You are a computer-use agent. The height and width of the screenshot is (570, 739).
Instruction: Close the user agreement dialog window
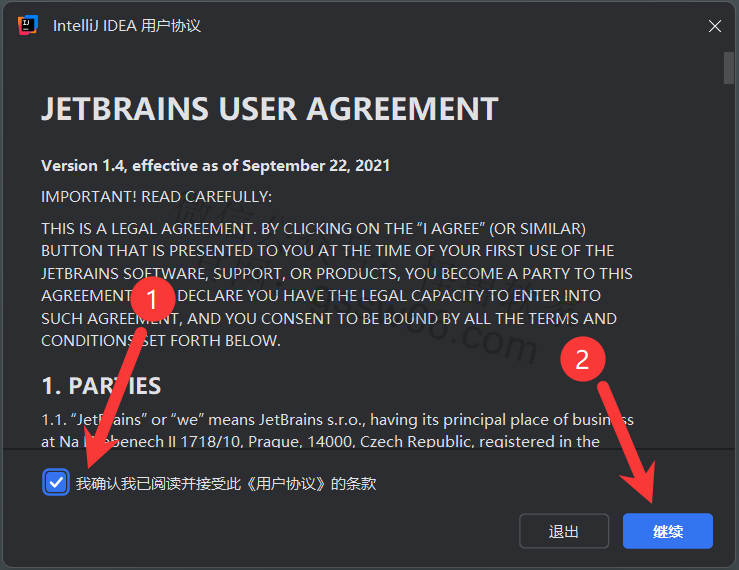(x=715, y=26)
